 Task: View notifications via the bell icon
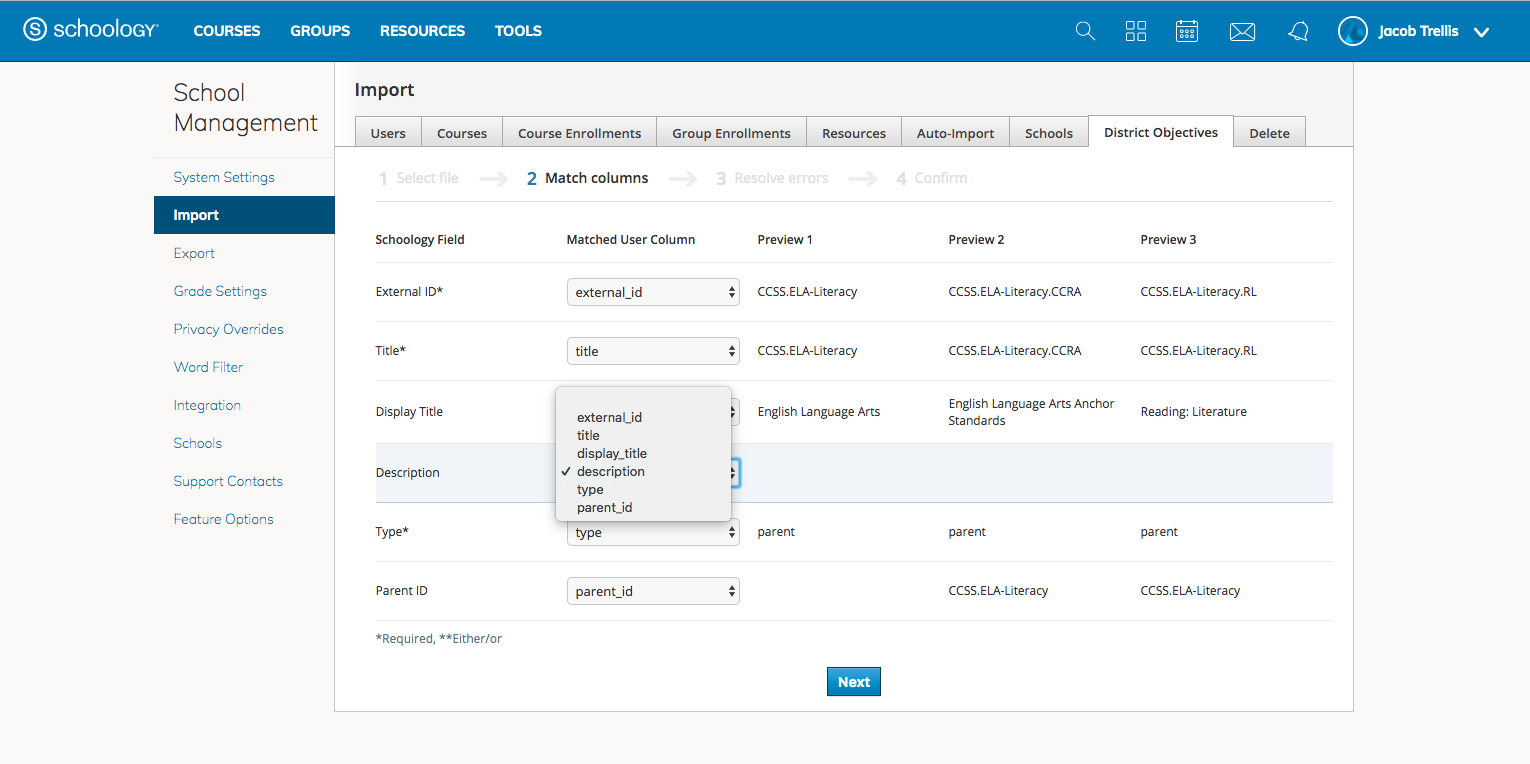pyautogui.click(x=1297, y=31)
